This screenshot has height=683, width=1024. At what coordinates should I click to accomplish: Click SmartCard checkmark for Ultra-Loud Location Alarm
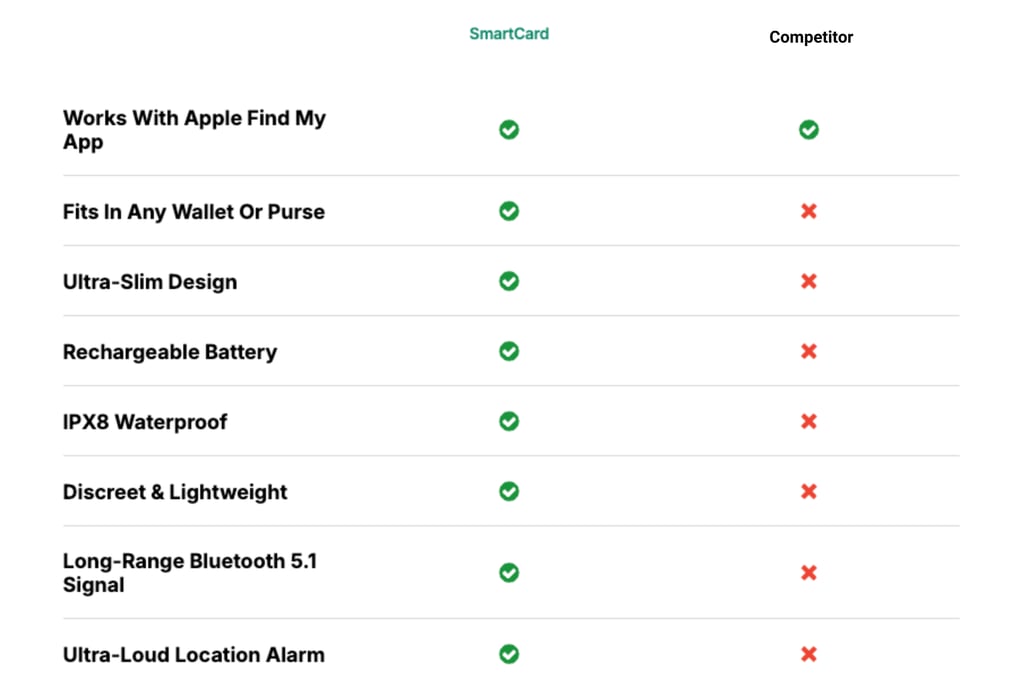(x=509, y=654)
